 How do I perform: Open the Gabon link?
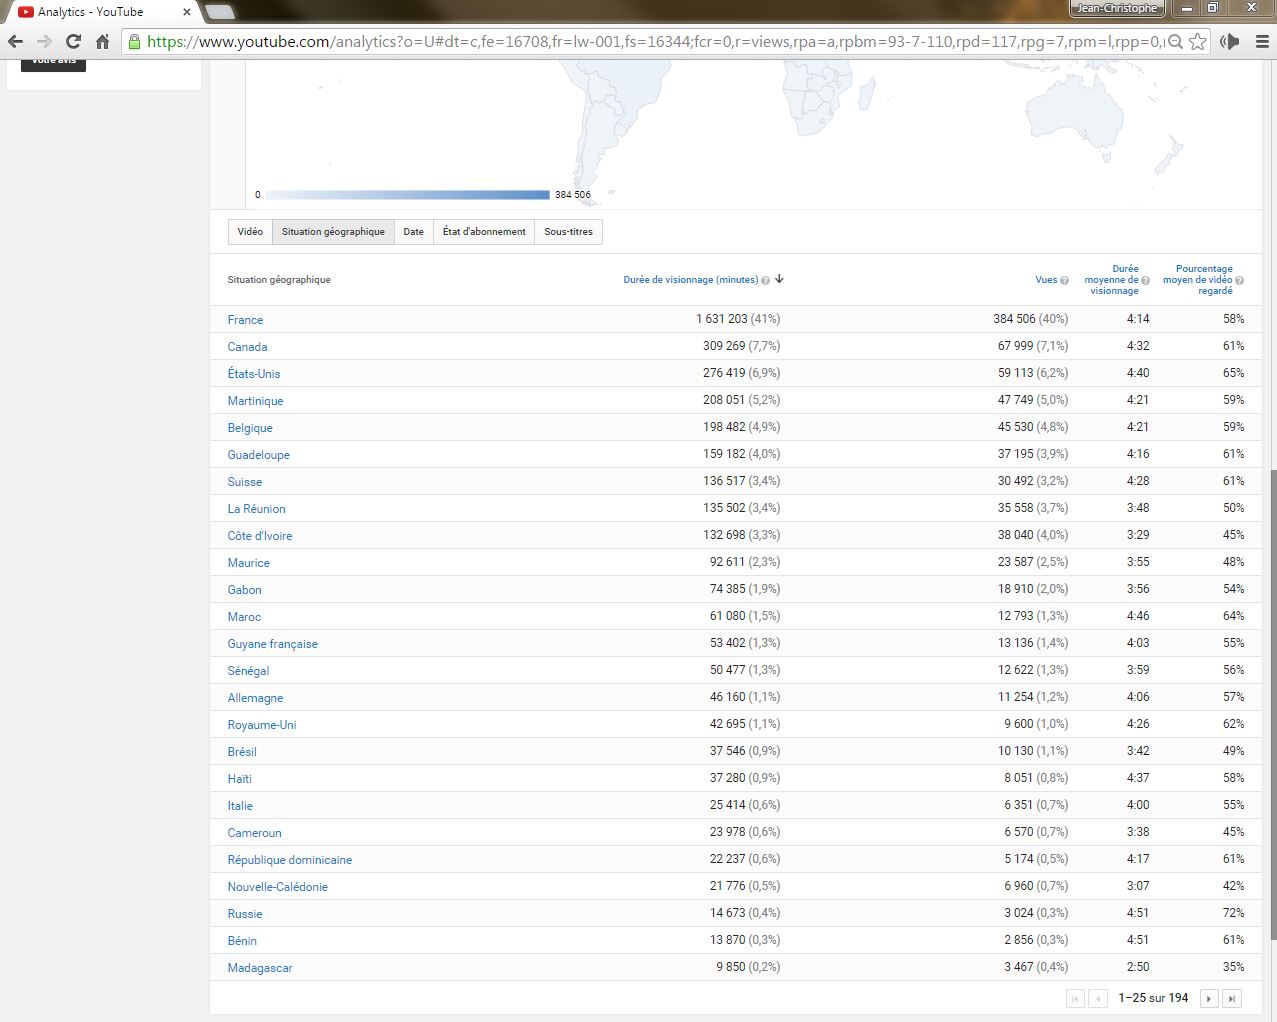point(244,590)
